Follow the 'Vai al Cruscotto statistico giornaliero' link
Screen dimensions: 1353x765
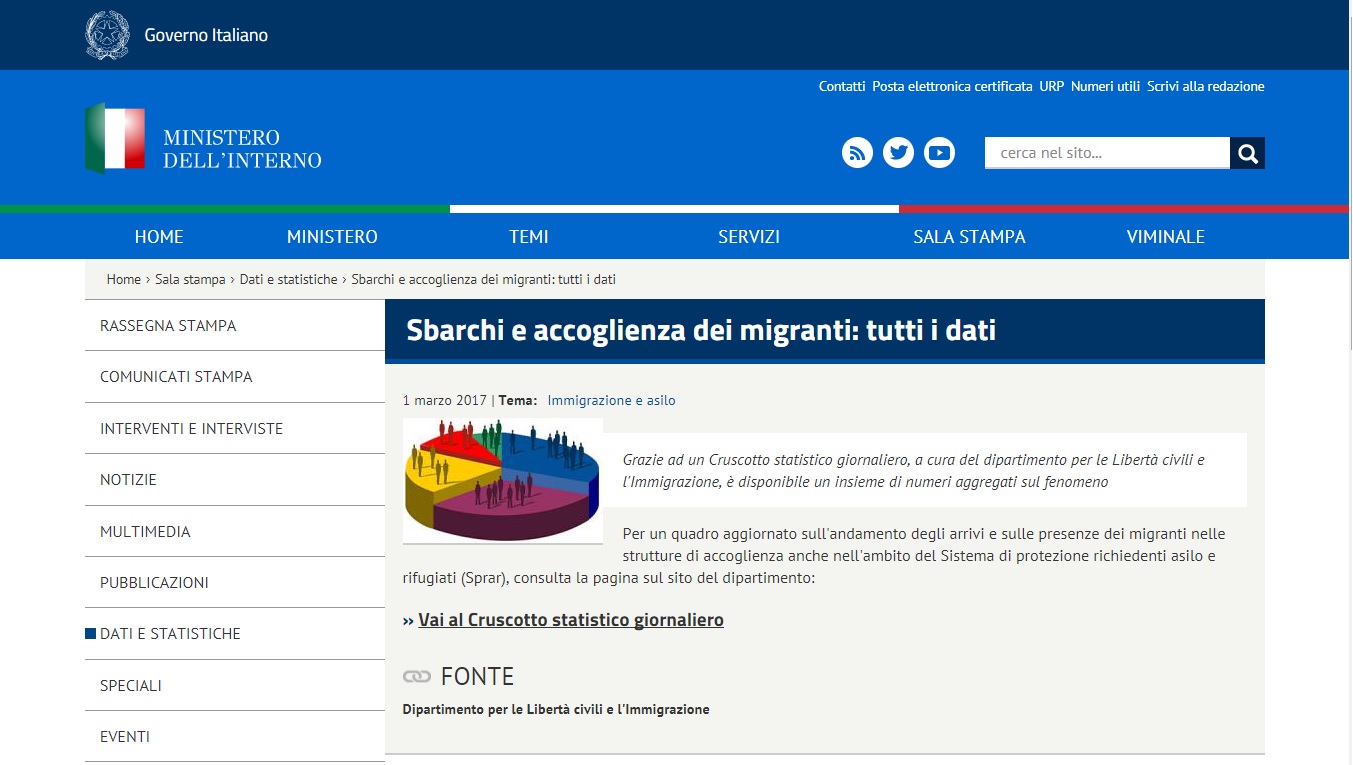click(x=570, y=620)
